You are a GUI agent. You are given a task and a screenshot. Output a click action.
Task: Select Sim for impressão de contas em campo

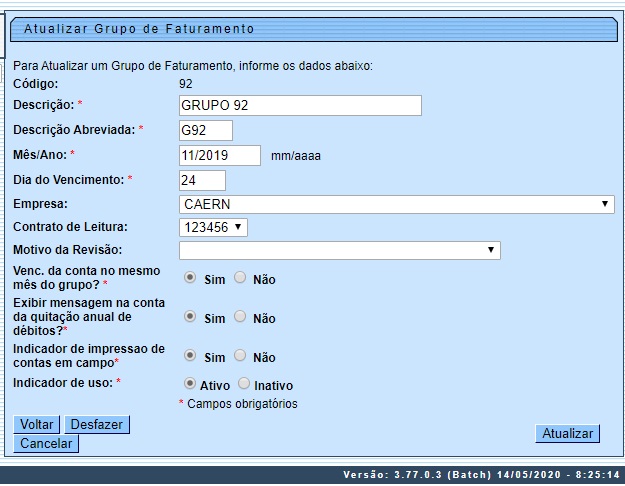click(190, 356)
